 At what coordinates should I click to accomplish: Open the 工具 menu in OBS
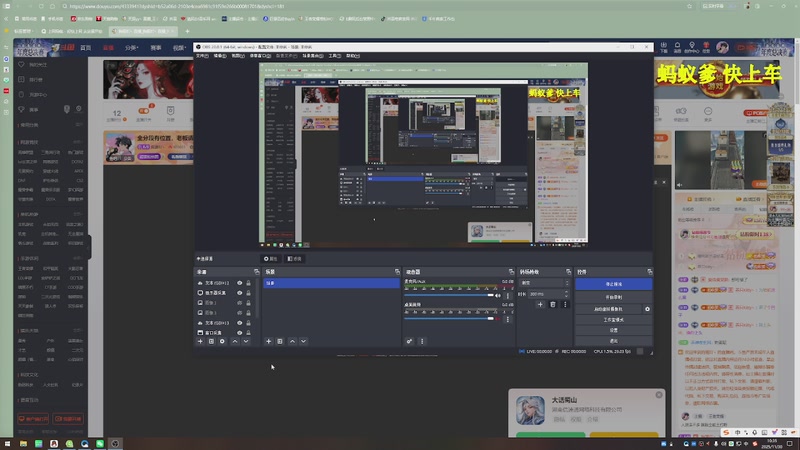click(334, 56)
